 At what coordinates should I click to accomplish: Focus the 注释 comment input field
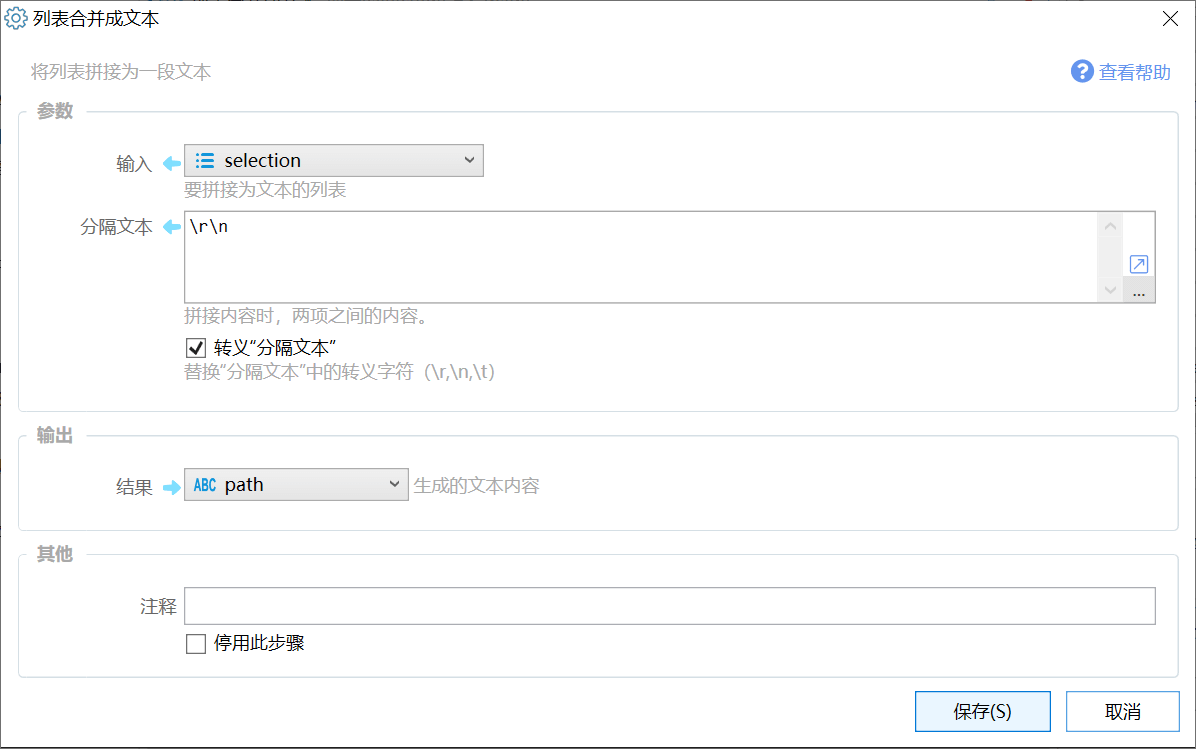pyautogui.click(x=670, y=606)
